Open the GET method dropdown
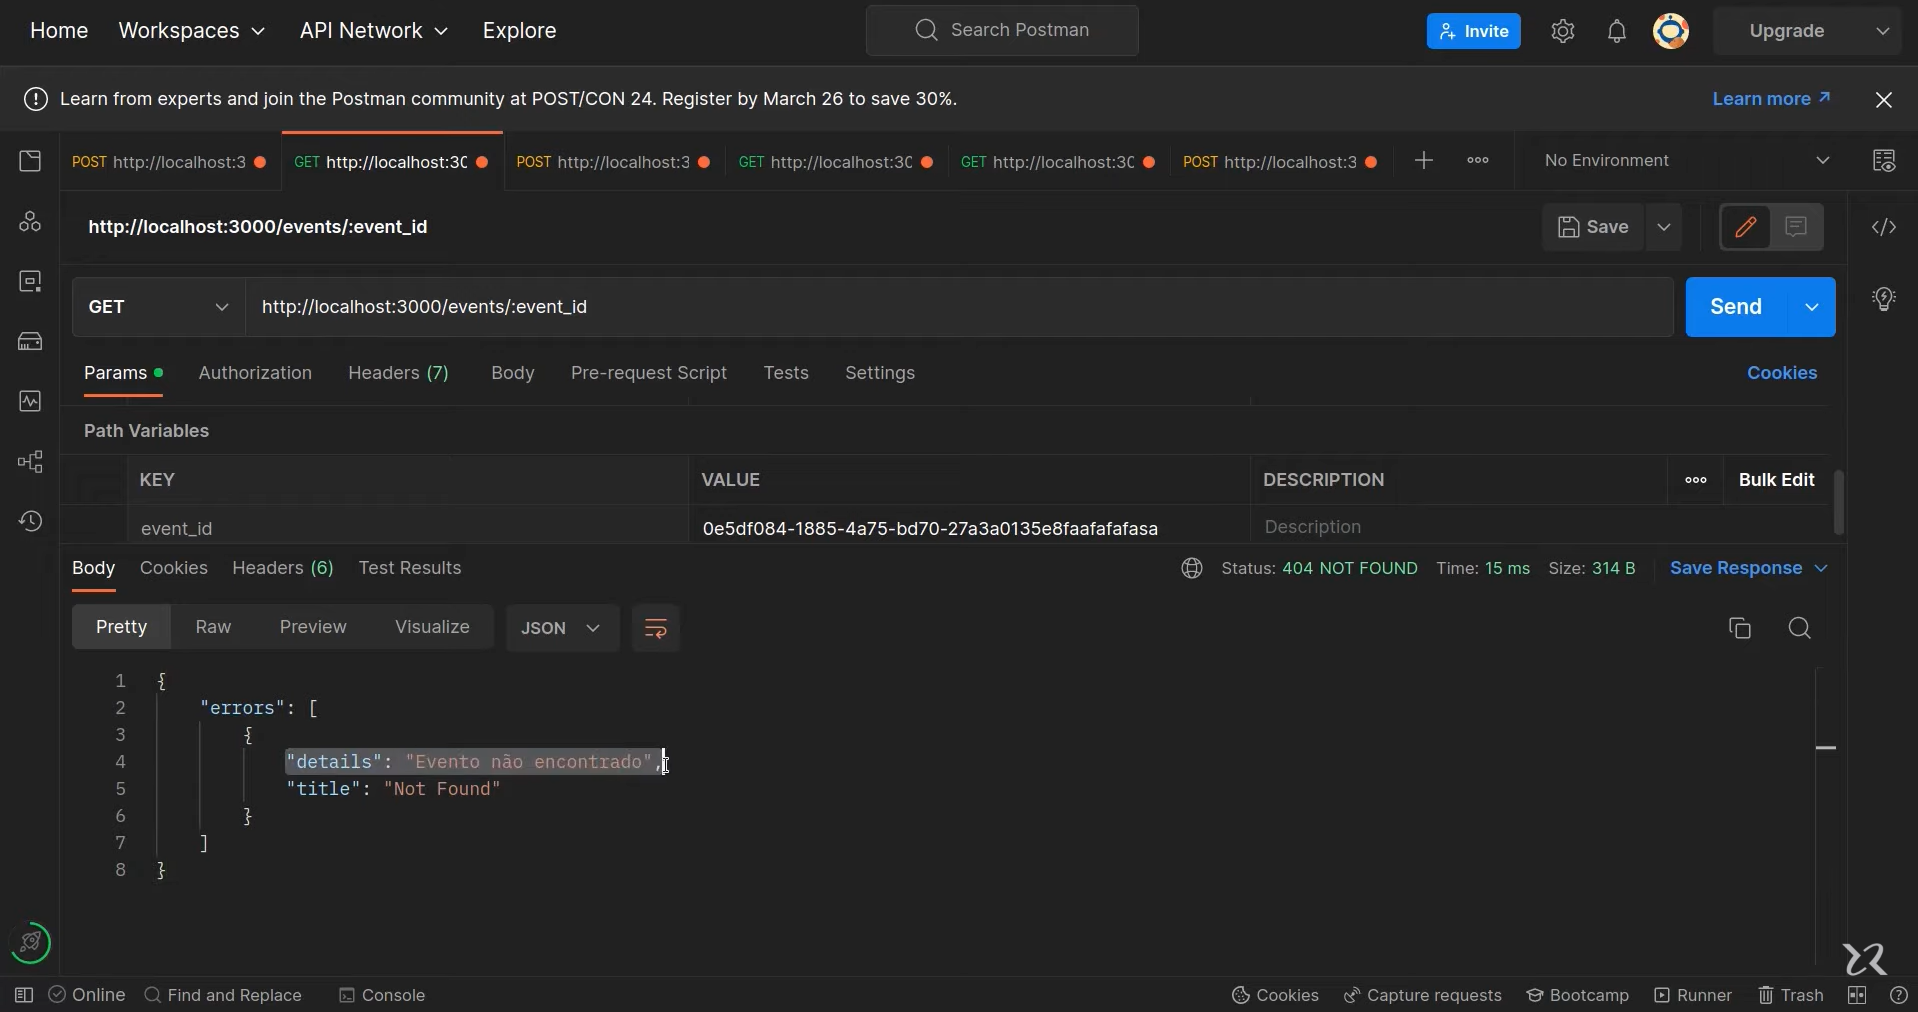Image resolution: width=1918 pixels, height=1012 pixels. click(x=159, y=307)
